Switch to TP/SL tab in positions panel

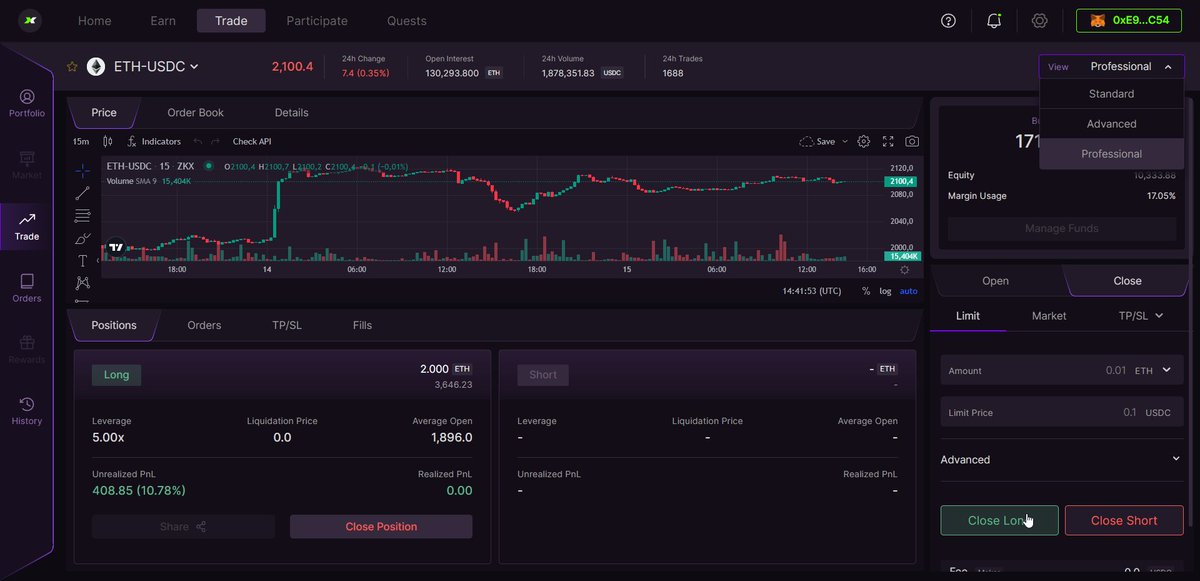287,325
